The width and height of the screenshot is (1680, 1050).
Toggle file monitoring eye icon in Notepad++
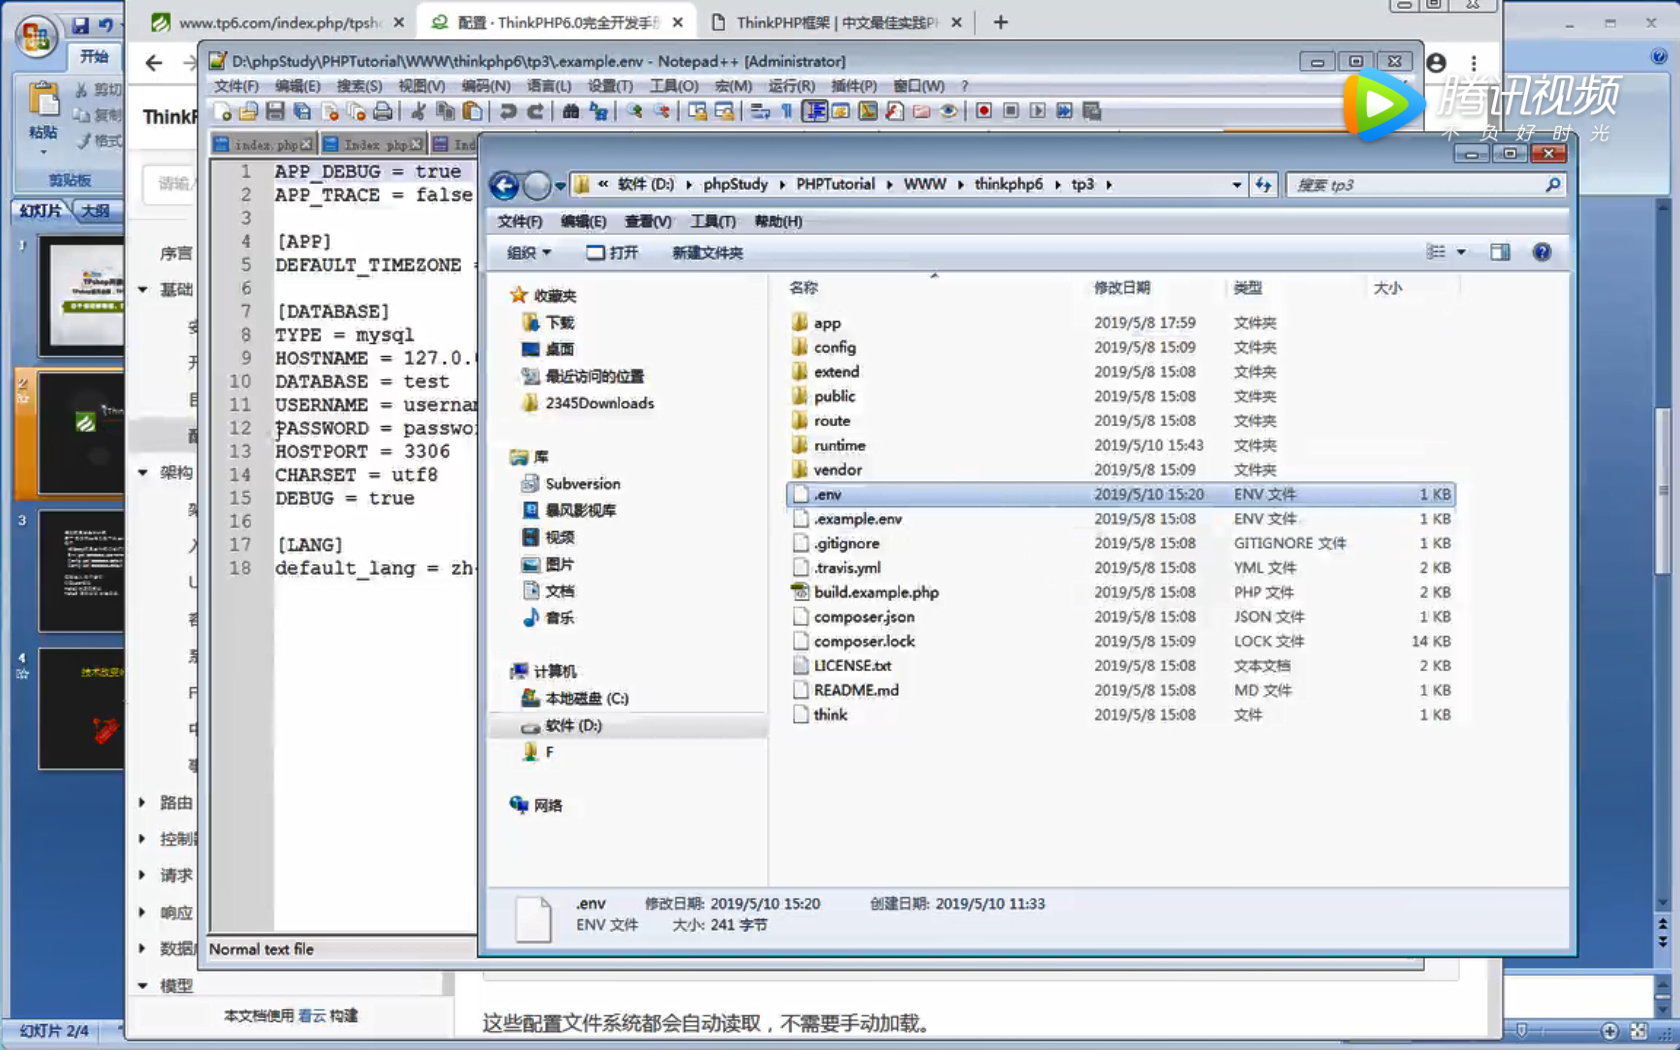[948, 111]
